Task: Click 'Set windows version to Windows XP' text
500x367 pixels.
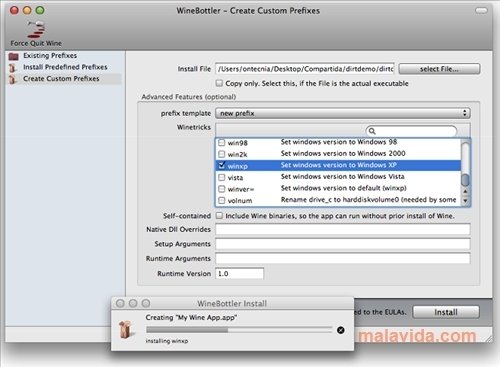Action: 339,165
